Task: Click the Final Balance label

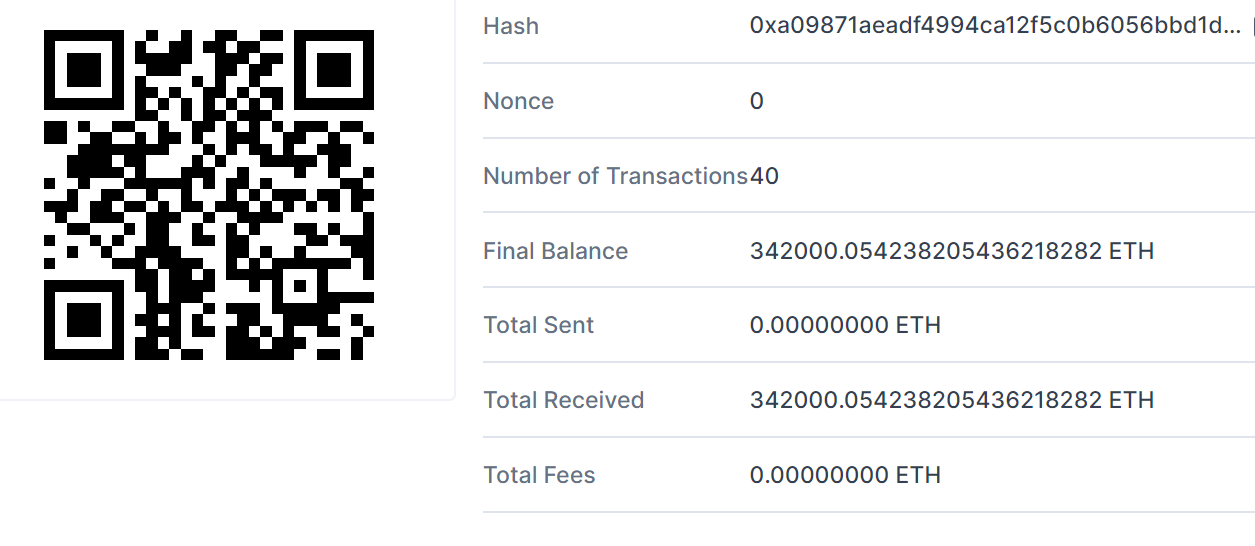Action: coord(555,251)
